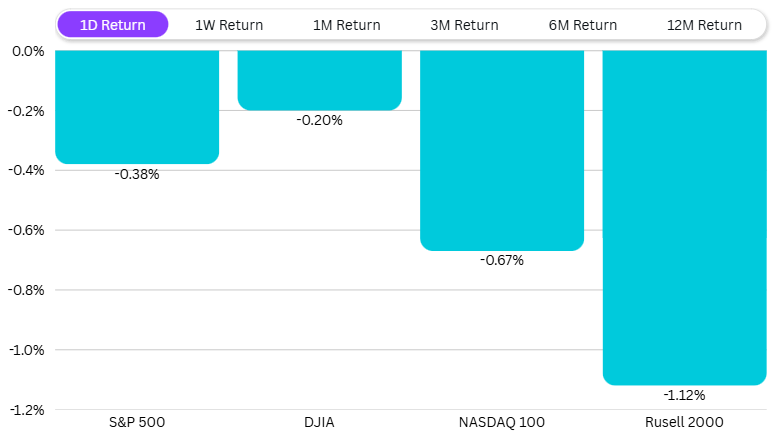Select the Rusell 2000 bar

coord(685,217)
